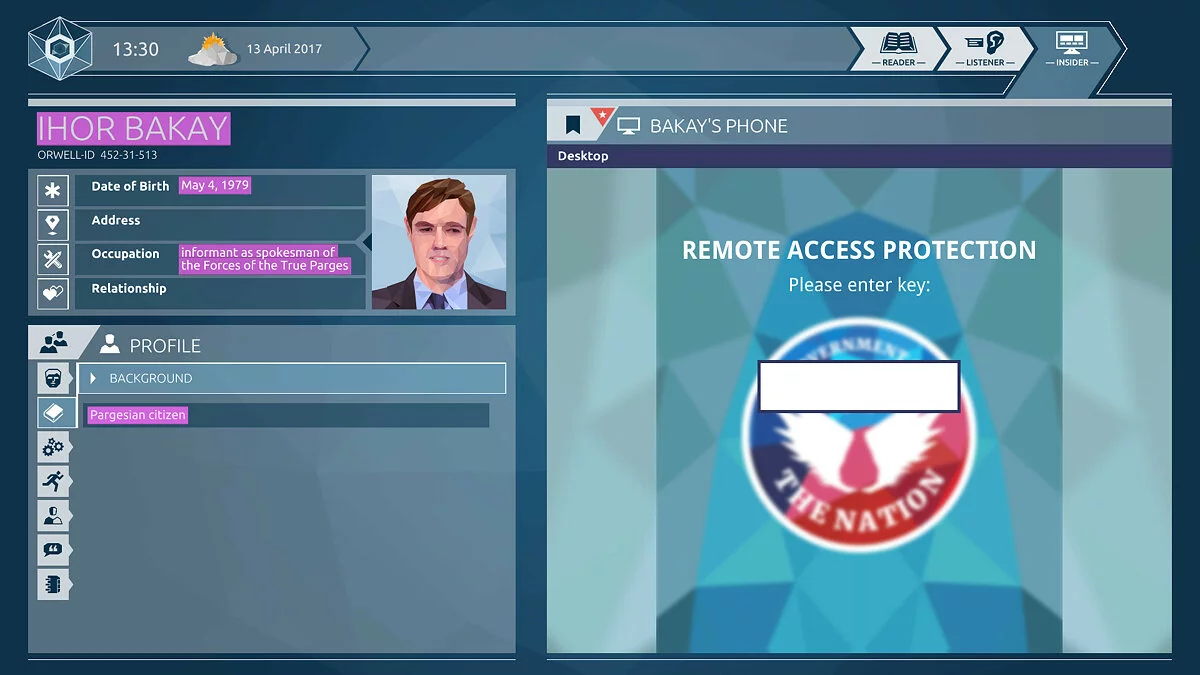The width and height of the screenshot is (1200, 675).
Task: Click the PROFILE panel header
Action: click(x=163, y=345)
